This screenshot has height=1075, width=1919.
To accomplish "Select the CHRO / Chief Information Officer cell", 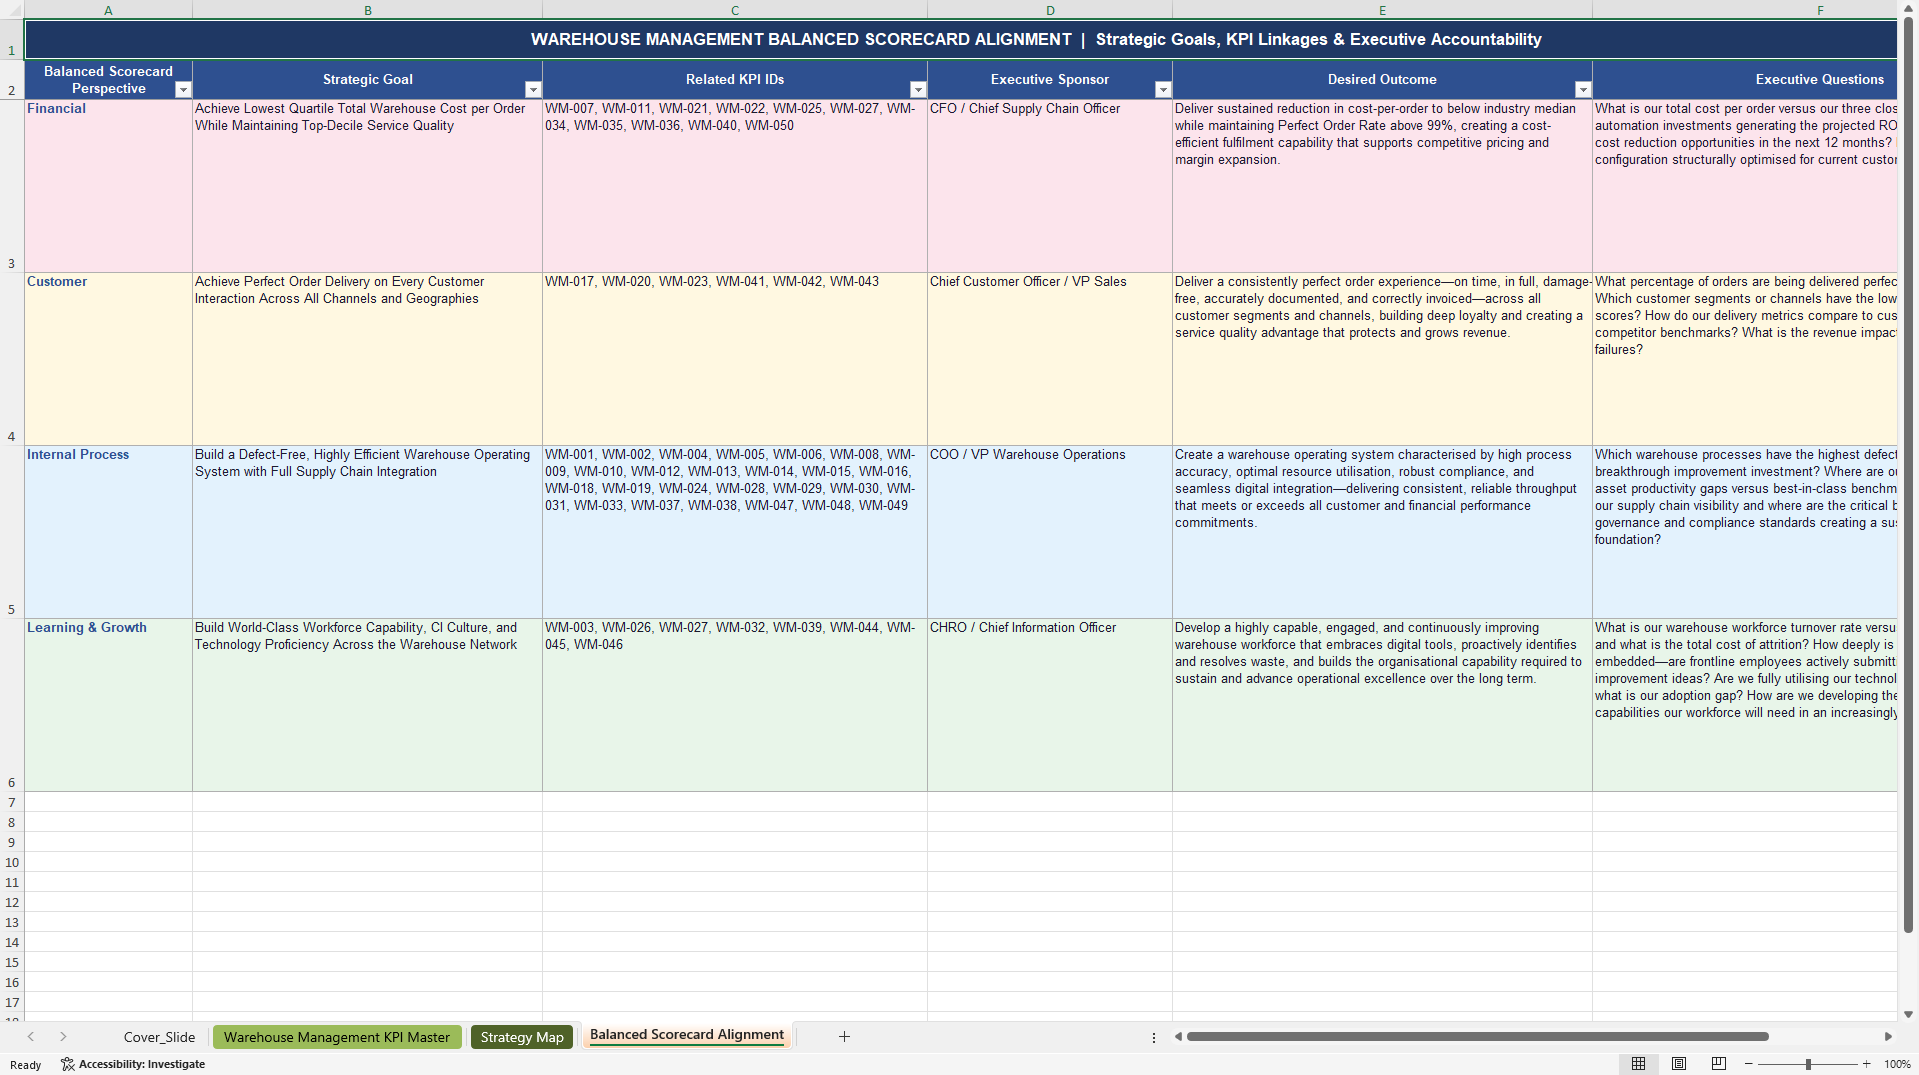I will pyautogui.click(x=1050, y=705).
